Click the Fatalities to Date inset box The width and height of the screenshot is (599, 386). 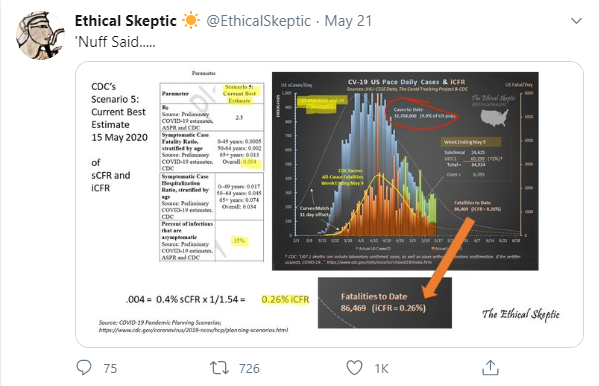385,302
